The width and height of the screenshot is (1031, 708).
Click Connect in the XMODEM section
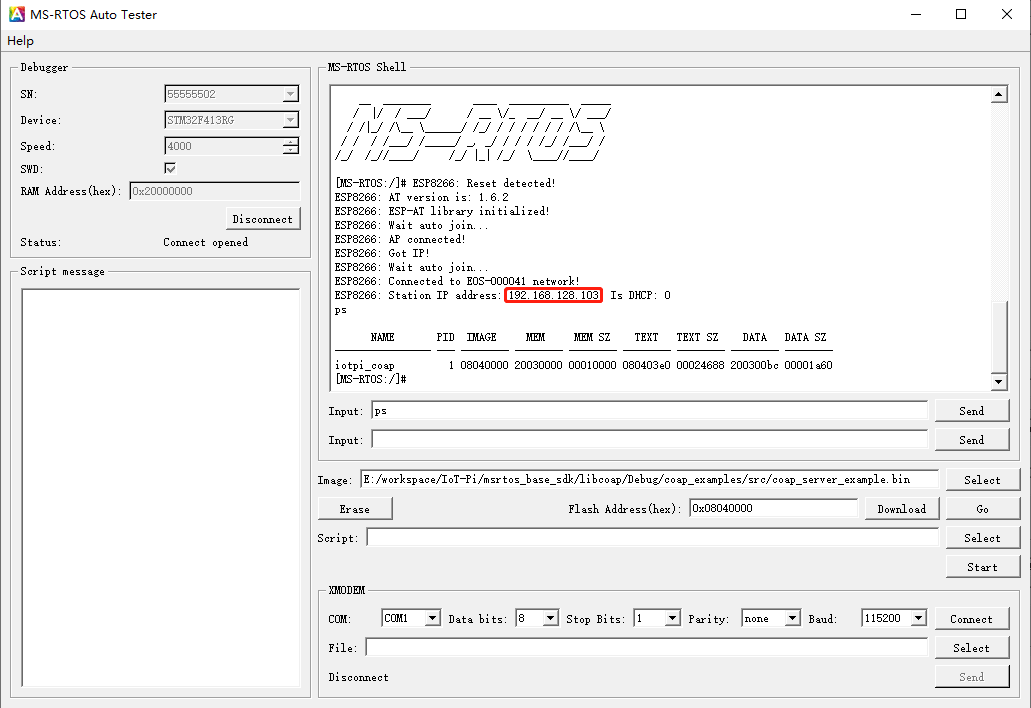pyautogui.click(x=971, y=619)
